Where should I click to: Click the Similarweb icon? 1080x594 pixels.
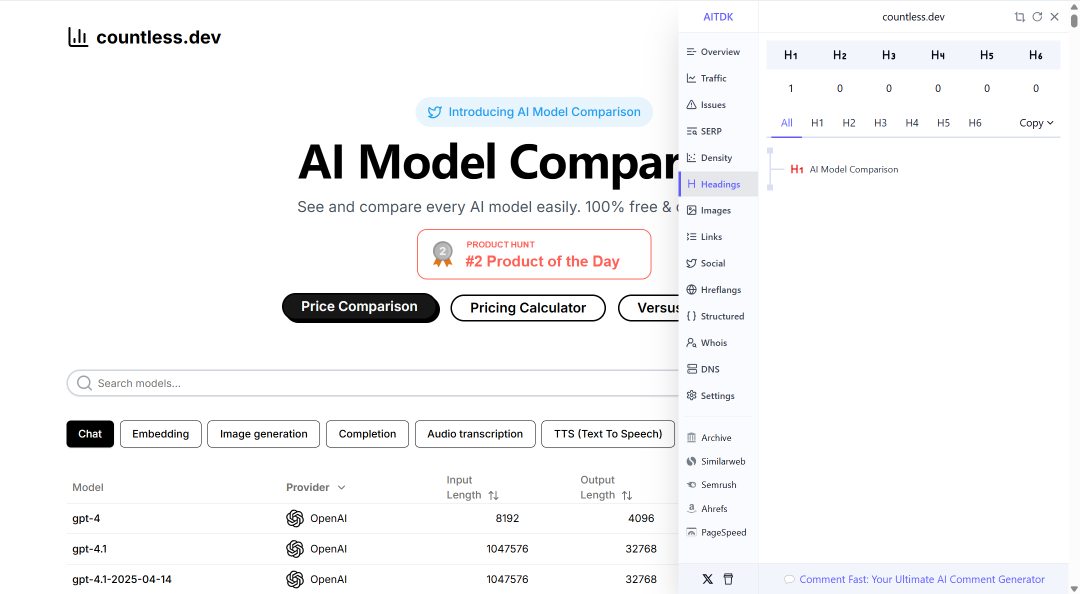point(692,462)
